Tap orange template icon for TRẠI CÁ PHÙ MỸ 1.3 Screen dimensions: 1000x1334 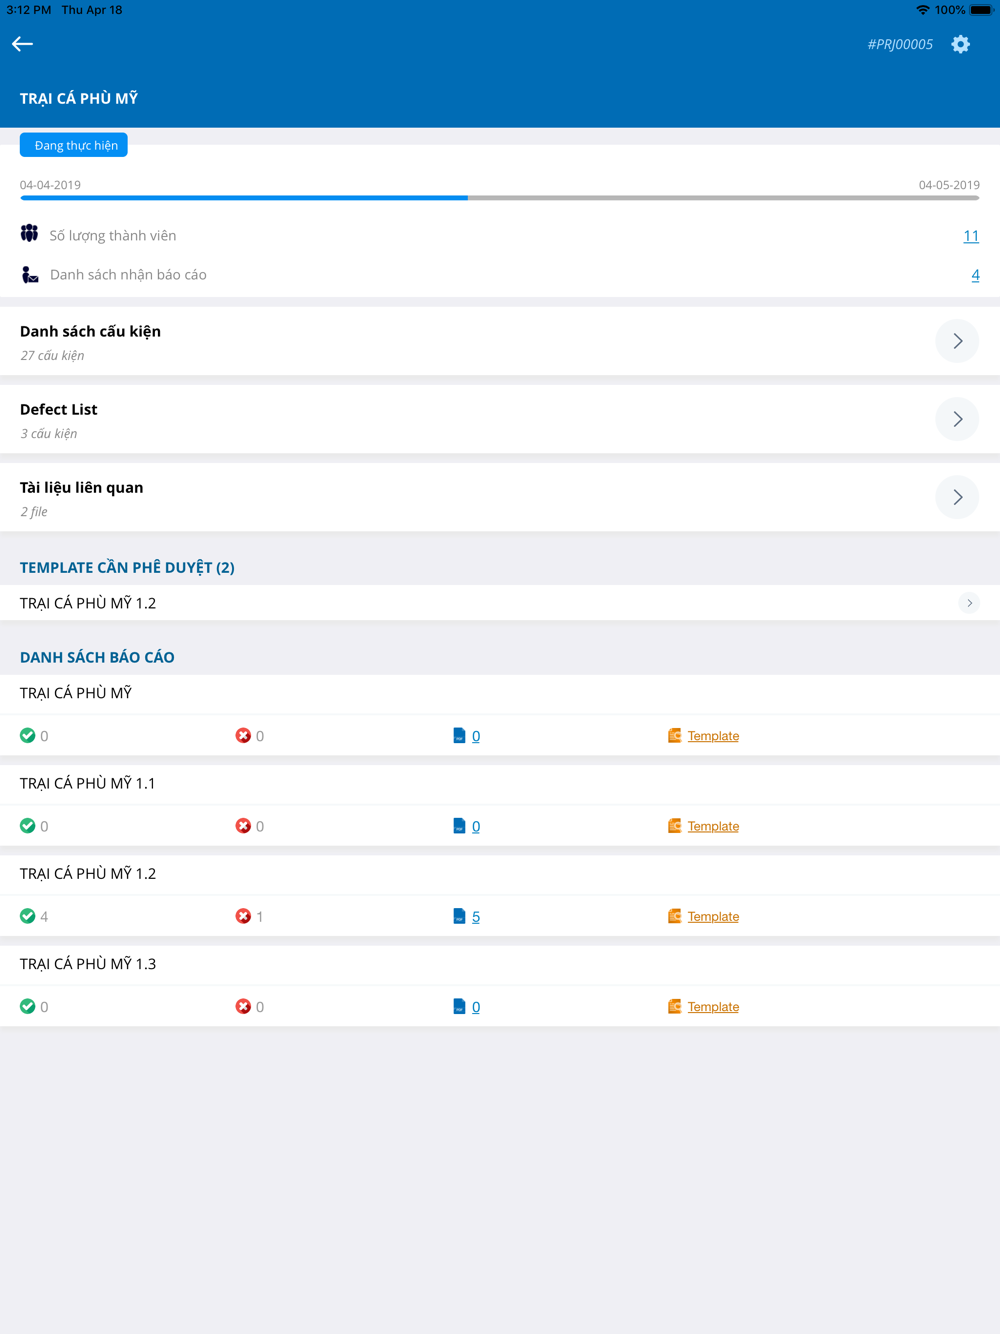675,1006
